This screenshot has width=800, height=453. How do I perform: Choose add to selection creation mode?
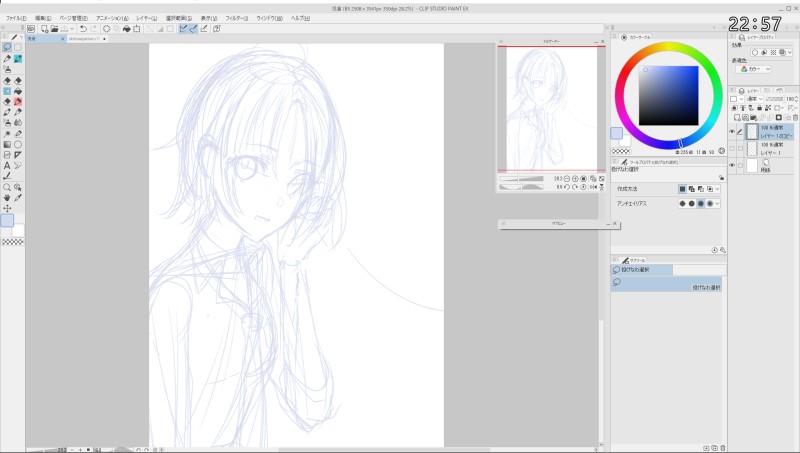click(x=691, y=189)
